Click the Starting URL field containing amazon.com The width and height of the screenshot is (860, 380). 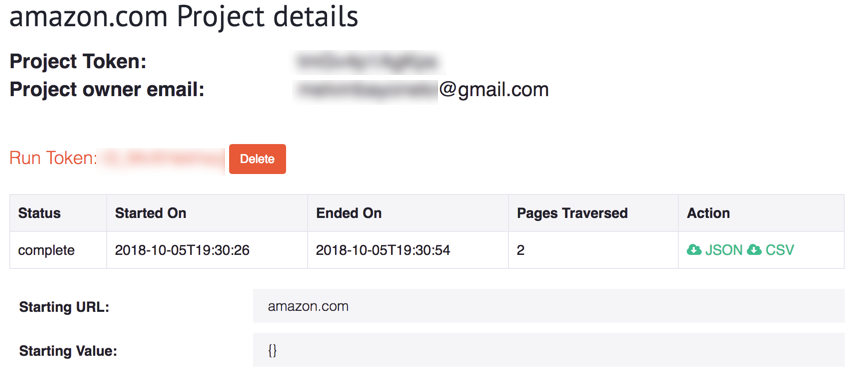[x=548, y=306]
